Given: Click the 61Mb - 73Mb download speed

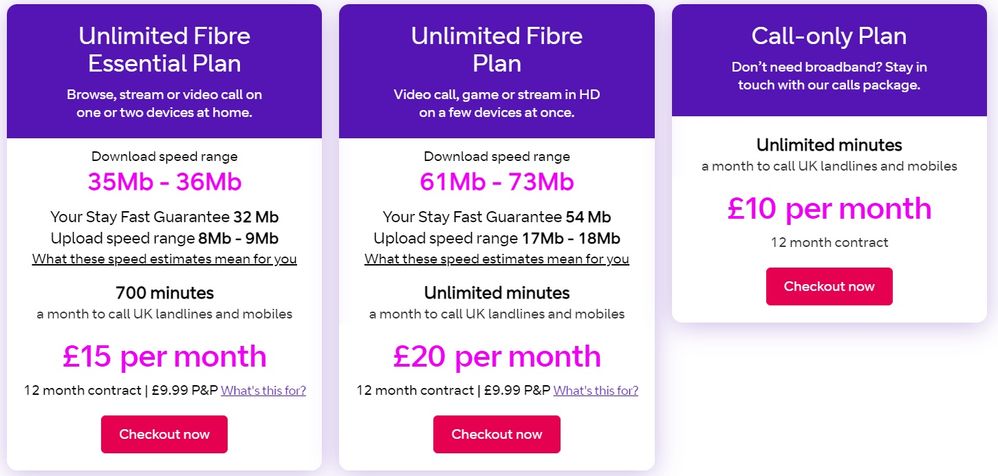Looking at the screenshot, I should [x=496, y=182].
